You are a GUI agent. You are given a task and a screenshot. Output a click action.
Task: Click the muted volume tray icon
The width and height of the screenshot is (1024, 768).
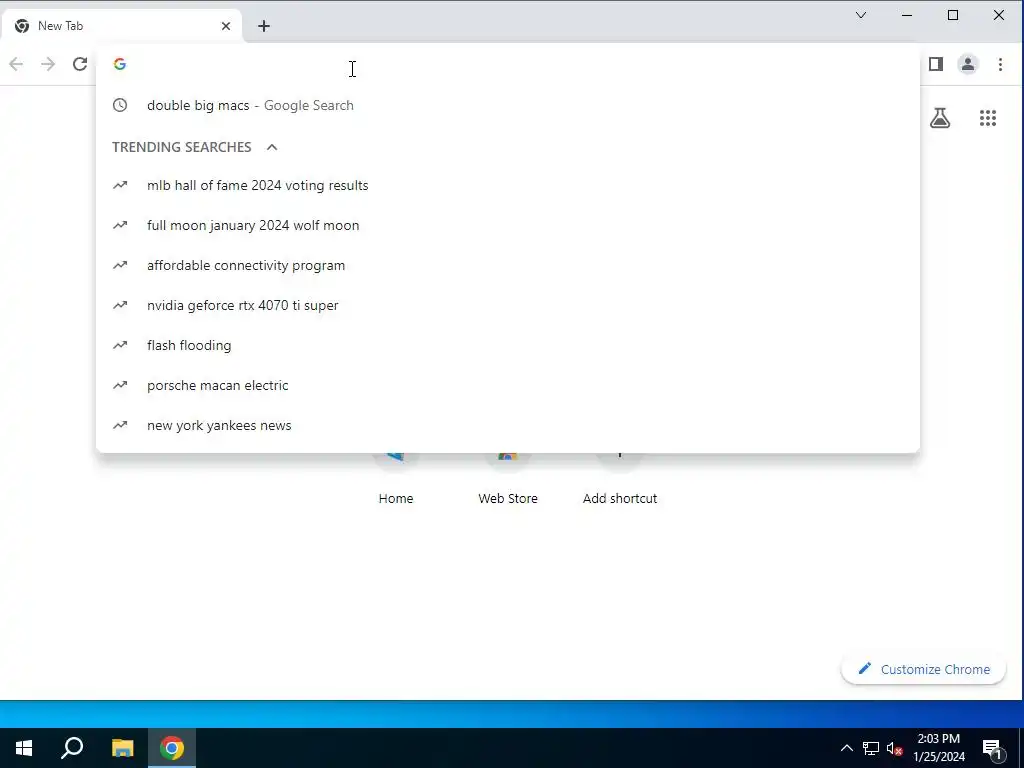(894, 748)
